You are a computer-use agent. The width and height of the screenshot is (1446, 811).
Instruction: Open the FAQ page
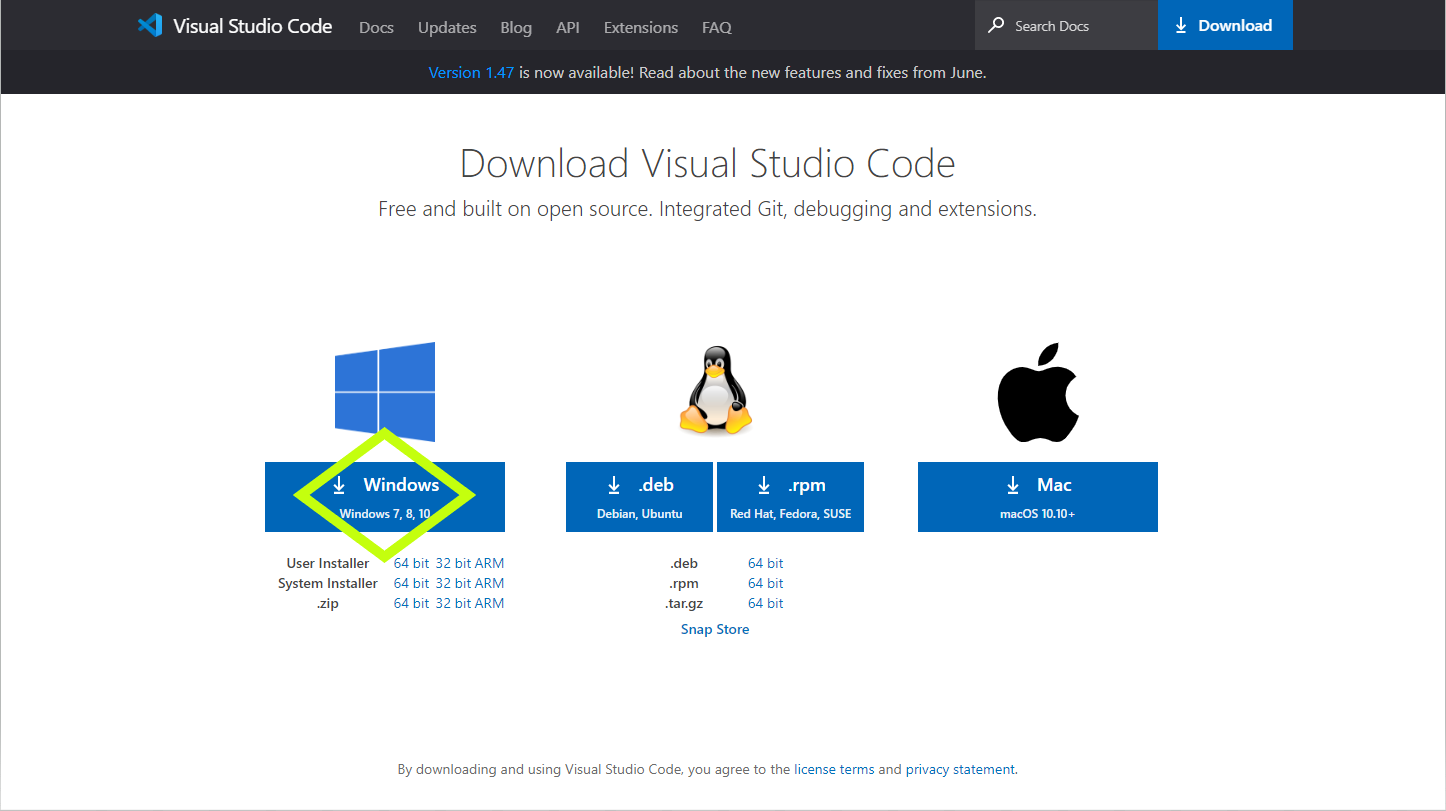pyautogui.click(x=716, y=27)
